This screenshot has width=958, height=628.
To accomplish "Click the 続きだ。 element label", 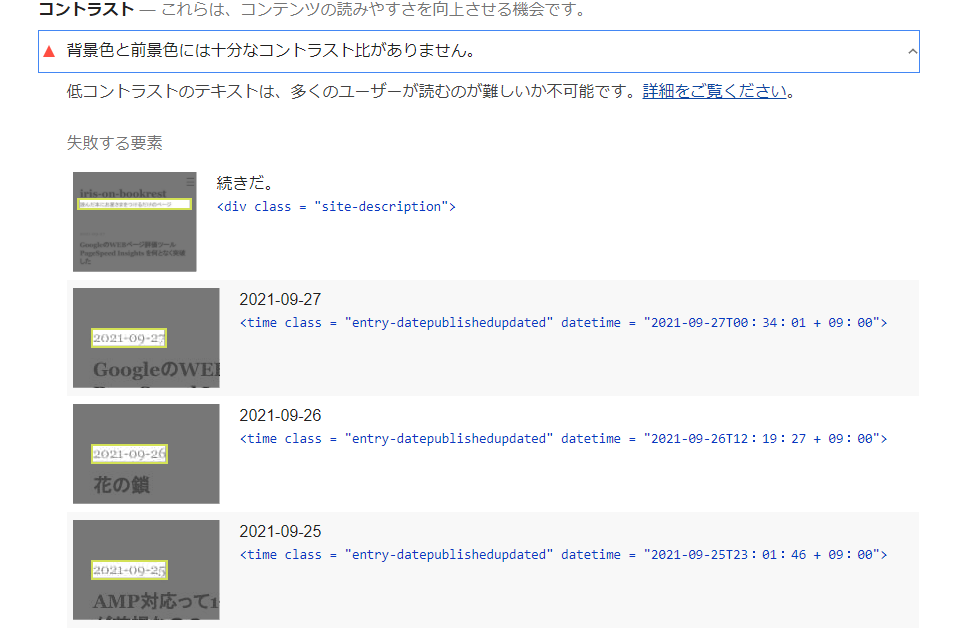I will [245, 184].
